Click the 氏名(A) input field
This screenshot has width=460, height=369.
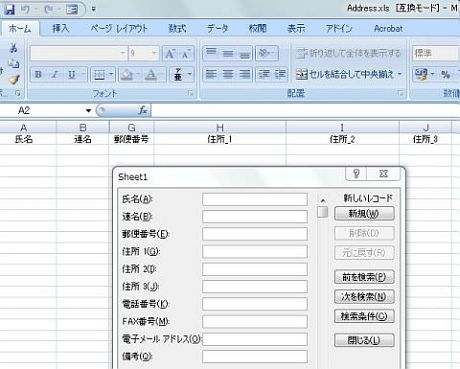click(x=255, y=199)
